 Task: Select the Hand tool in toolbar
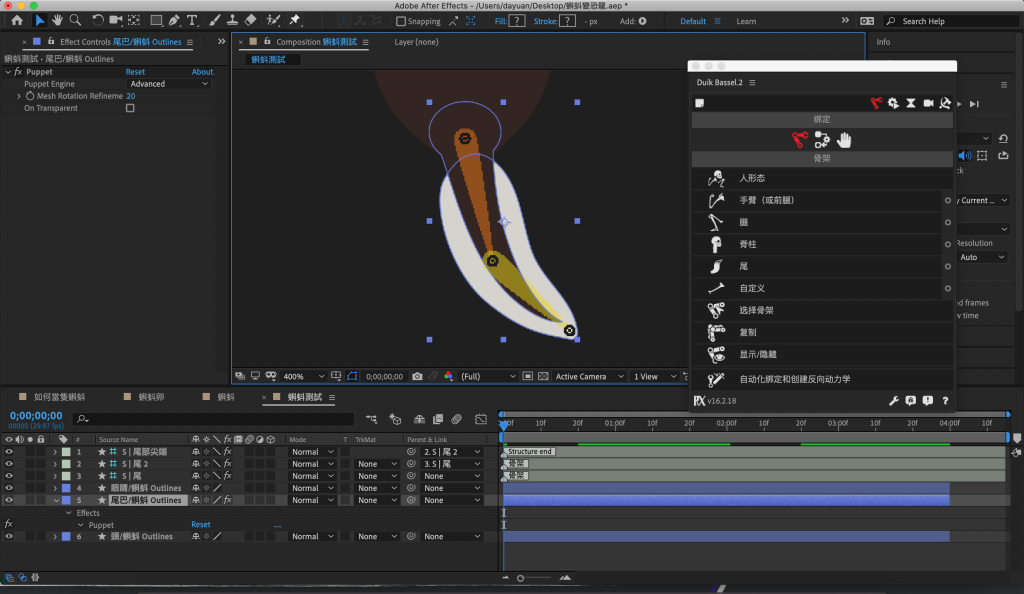tap(58, 20)
